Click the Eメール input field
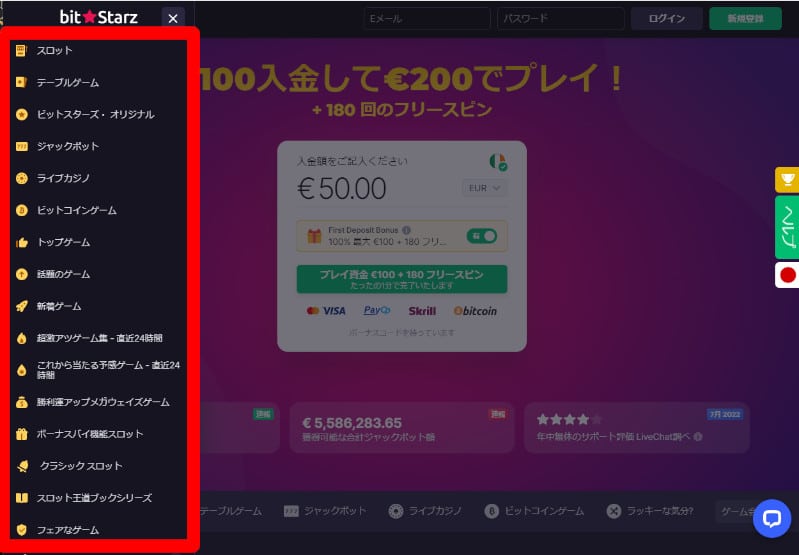This screenshot has width=799, height=555. click(427, 18)
